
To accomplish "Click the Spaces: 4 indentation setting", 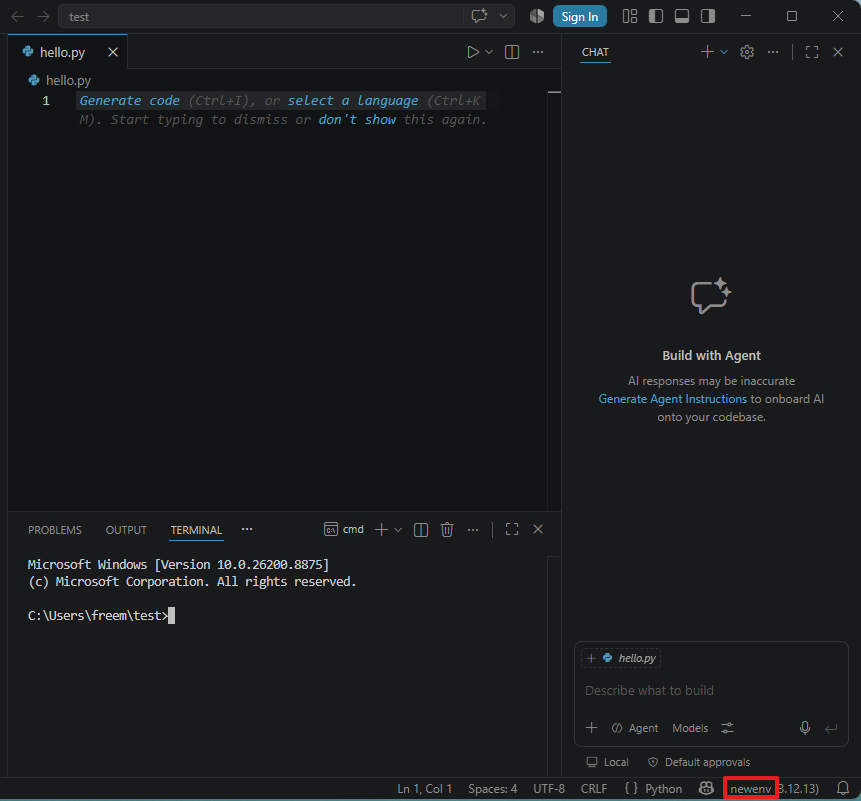I will (493, 789).
